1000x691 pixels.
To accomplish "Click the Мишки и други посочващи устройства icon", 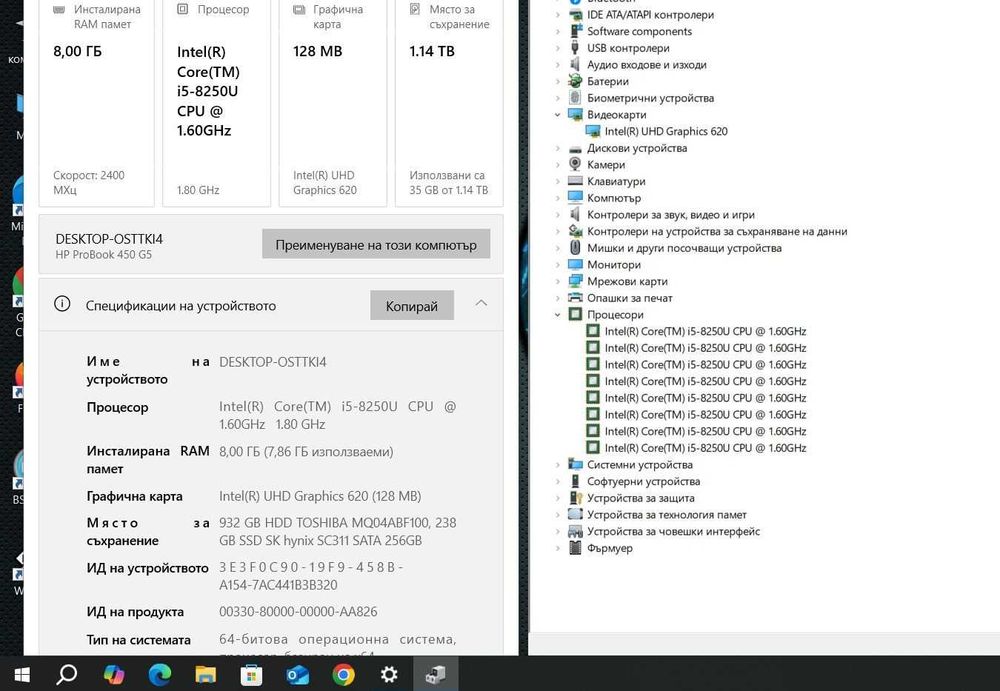I will coord(575,248).
